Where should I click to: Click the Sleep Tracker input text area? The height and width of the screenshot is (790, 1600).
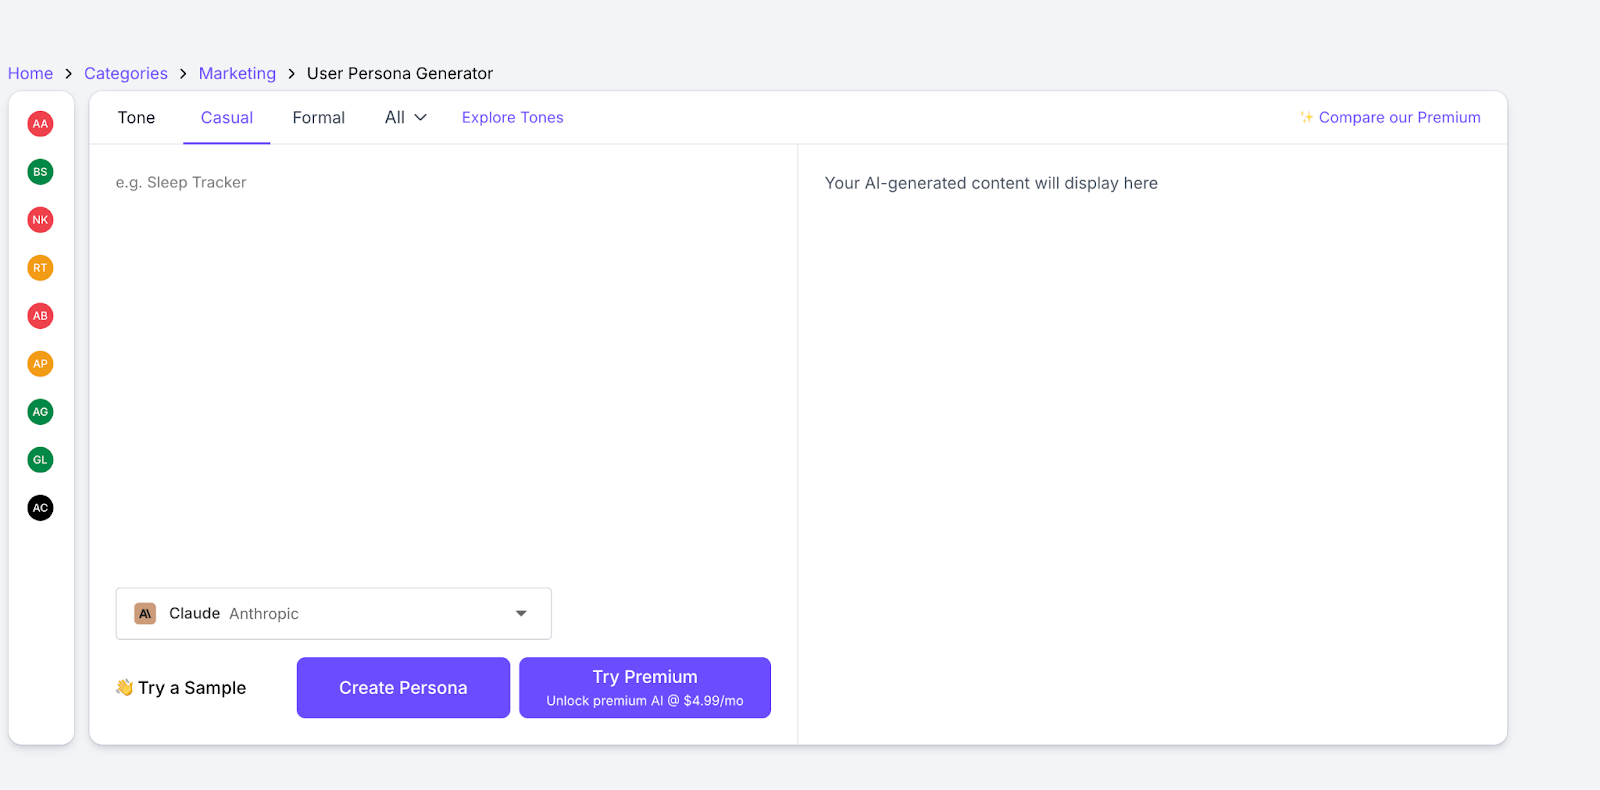point(443,365)
